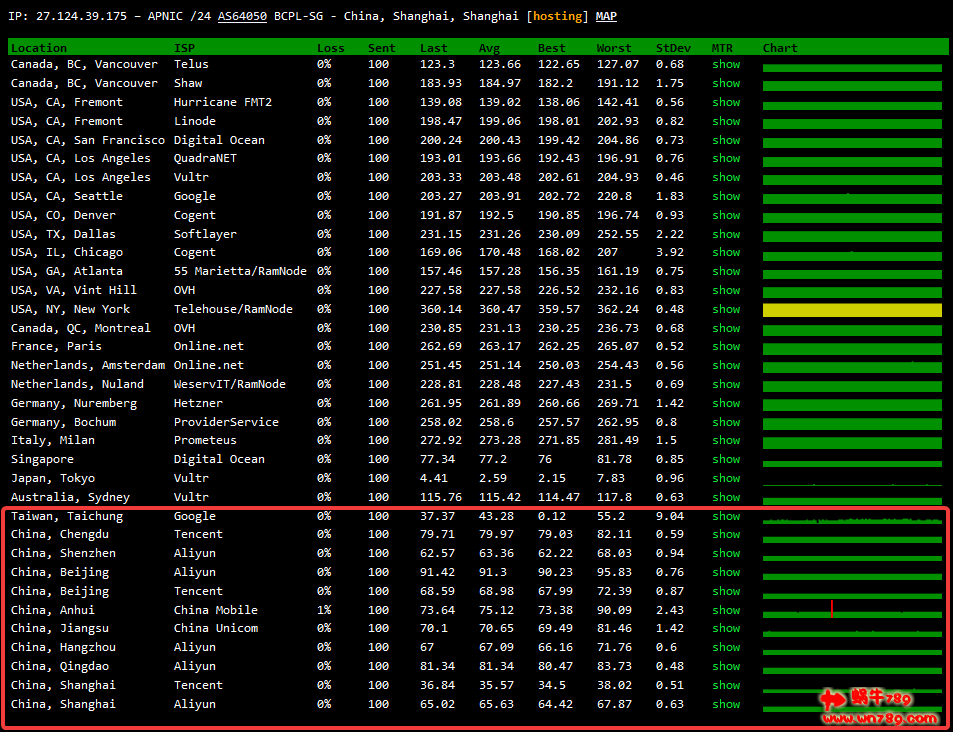
Task: Show MTR for Chicago Cogent row
Action: click(726, 252)
